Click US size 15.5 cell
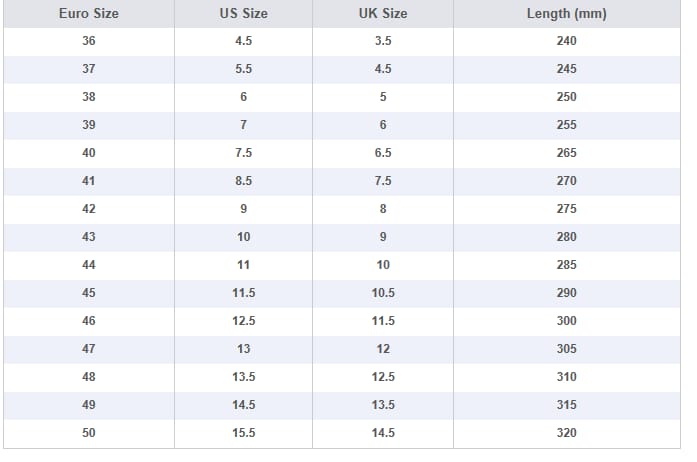 pyautogui.click(x=243, y=433)
